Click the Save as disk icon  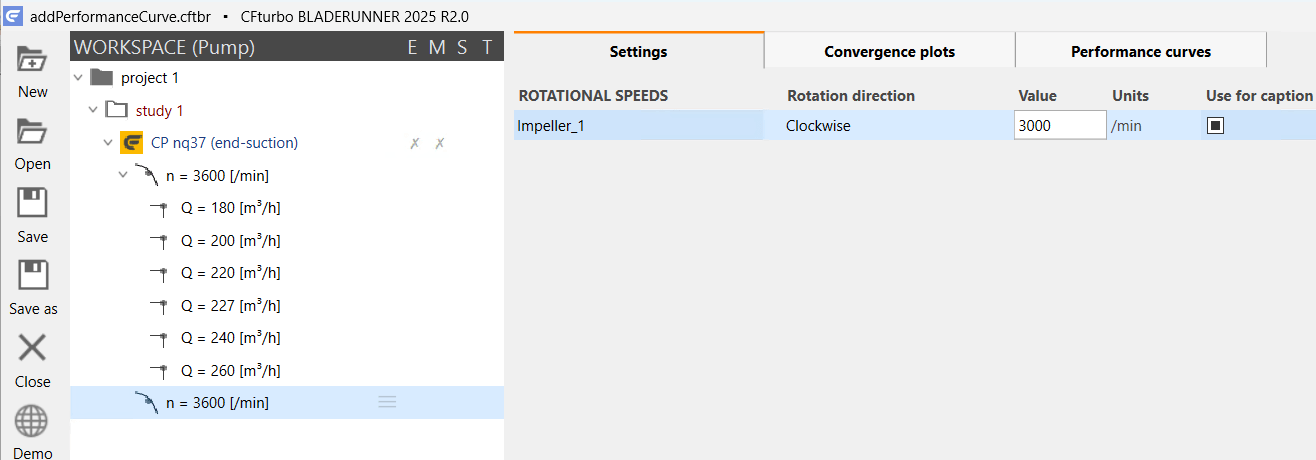(33, 276)
